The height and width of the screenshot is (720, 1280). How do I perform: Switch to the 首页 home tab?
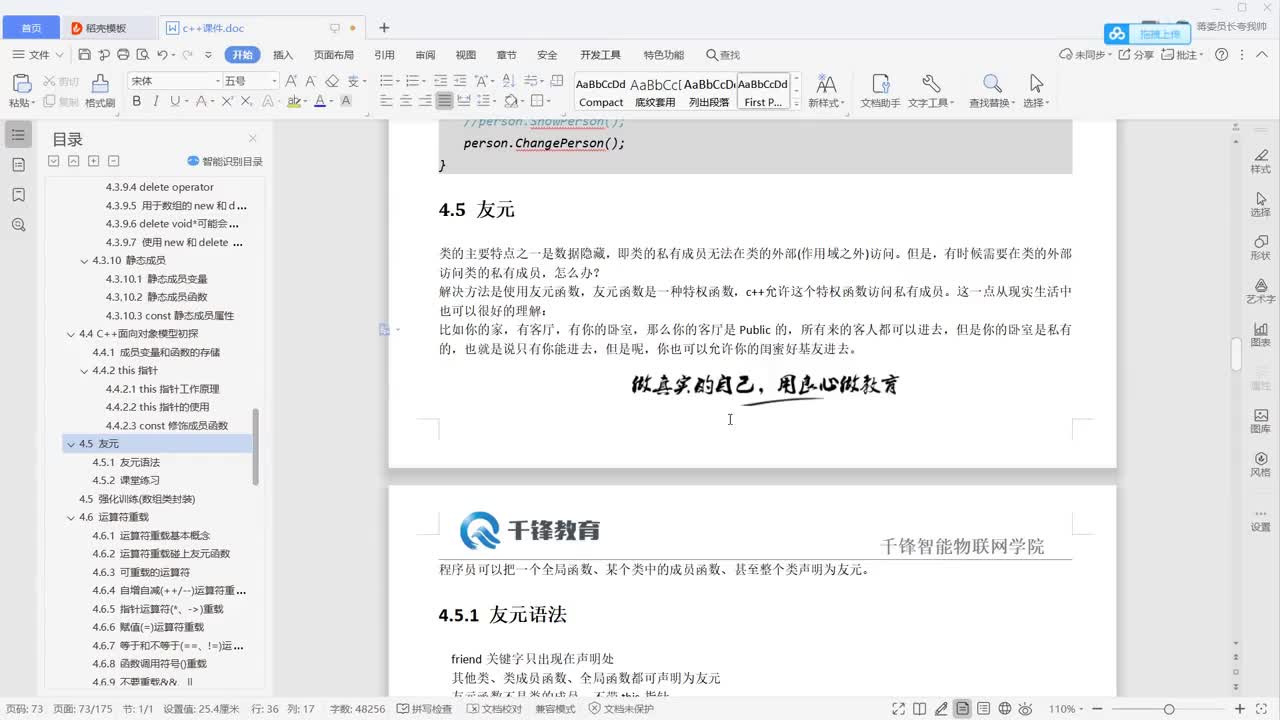pyautogui.click(x=31, y=28)
